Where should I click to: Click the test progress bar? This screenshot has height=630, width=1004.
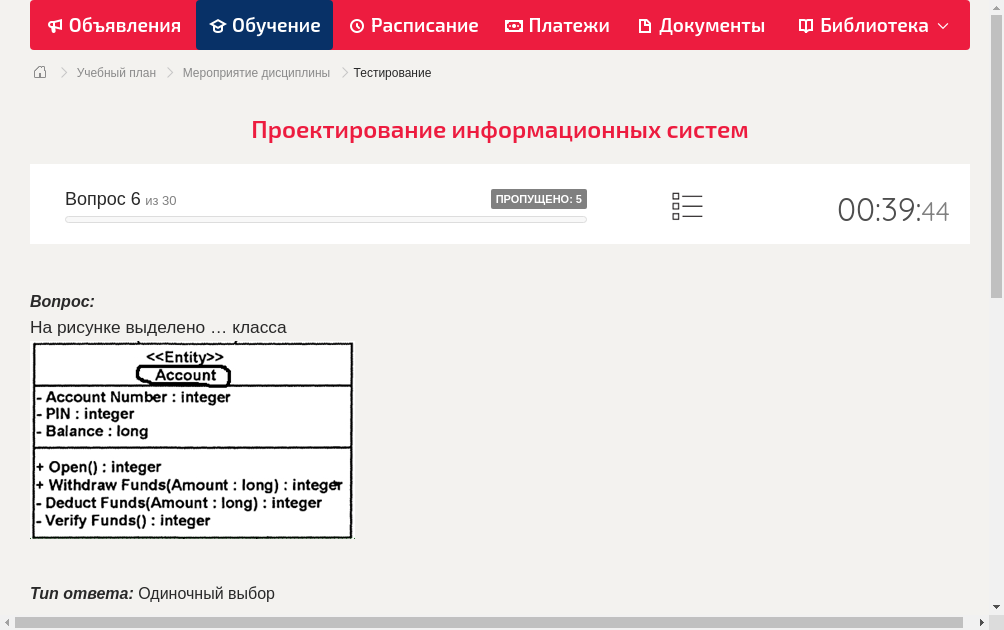(325, 219)
